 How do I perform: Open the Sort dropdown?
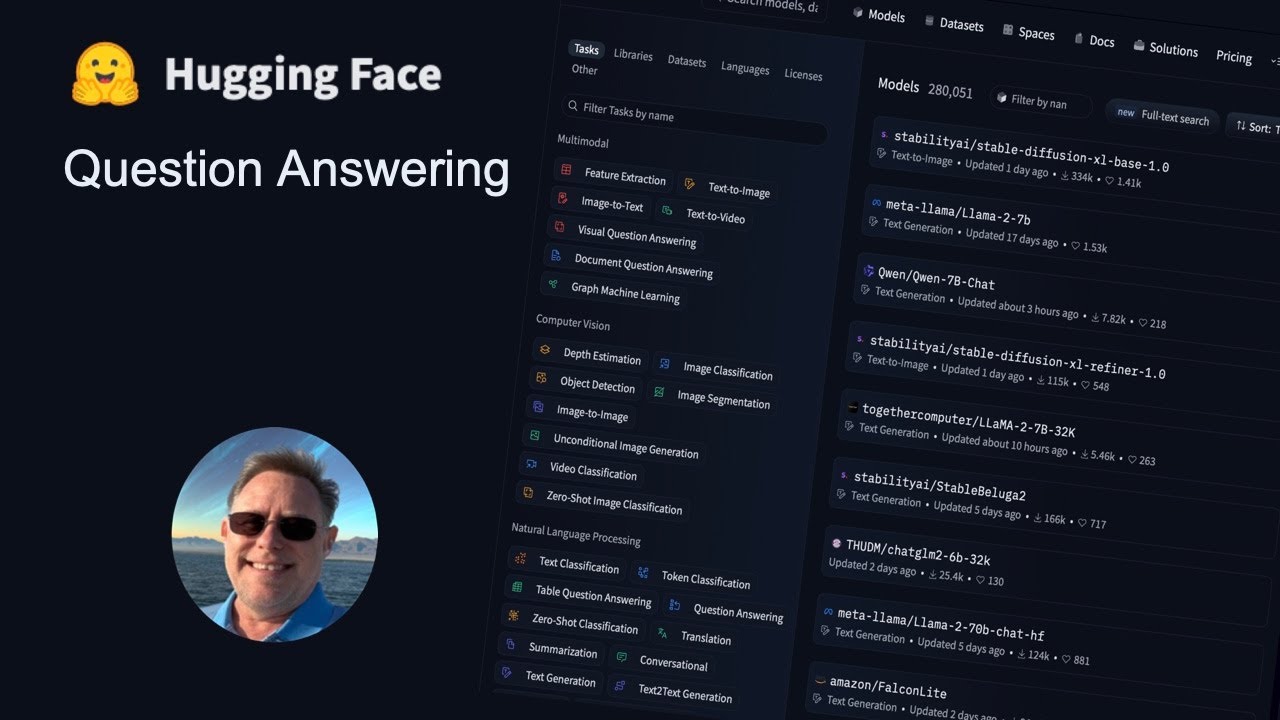pos(1254,127)
